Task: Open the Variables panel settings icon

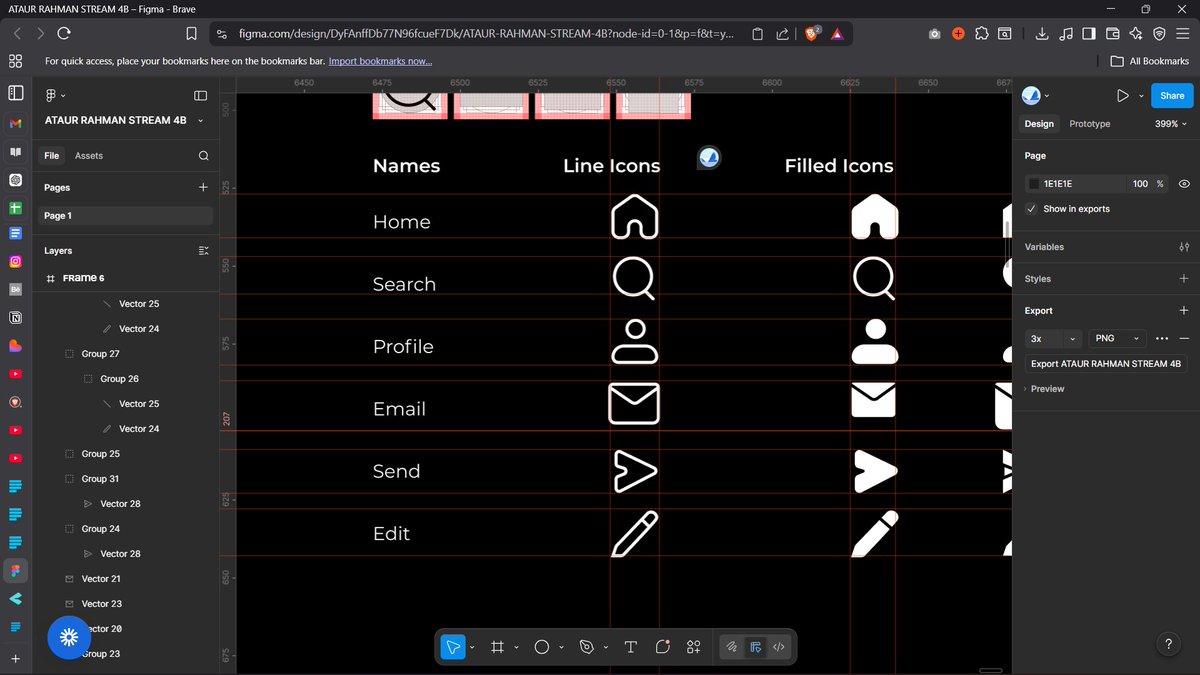Action: click(x=1184, y=247)
